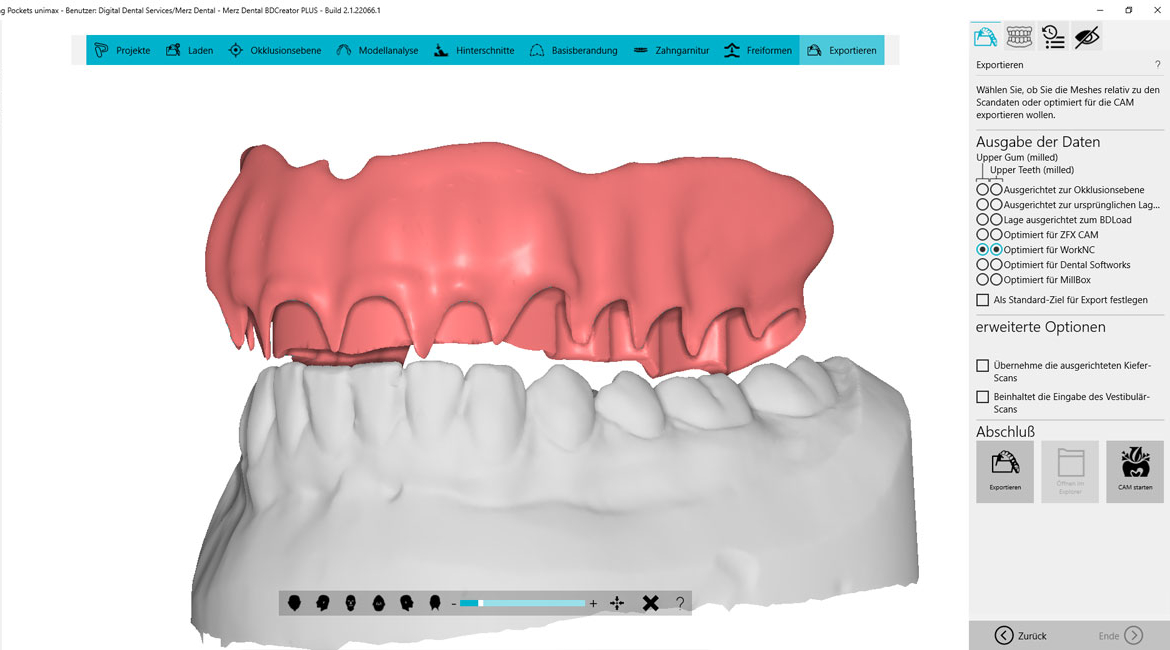Select Upper Gum radio for Lage ausgerichtet zum BDLoad
Screen dimensions: 1170x650
(983, 219)
